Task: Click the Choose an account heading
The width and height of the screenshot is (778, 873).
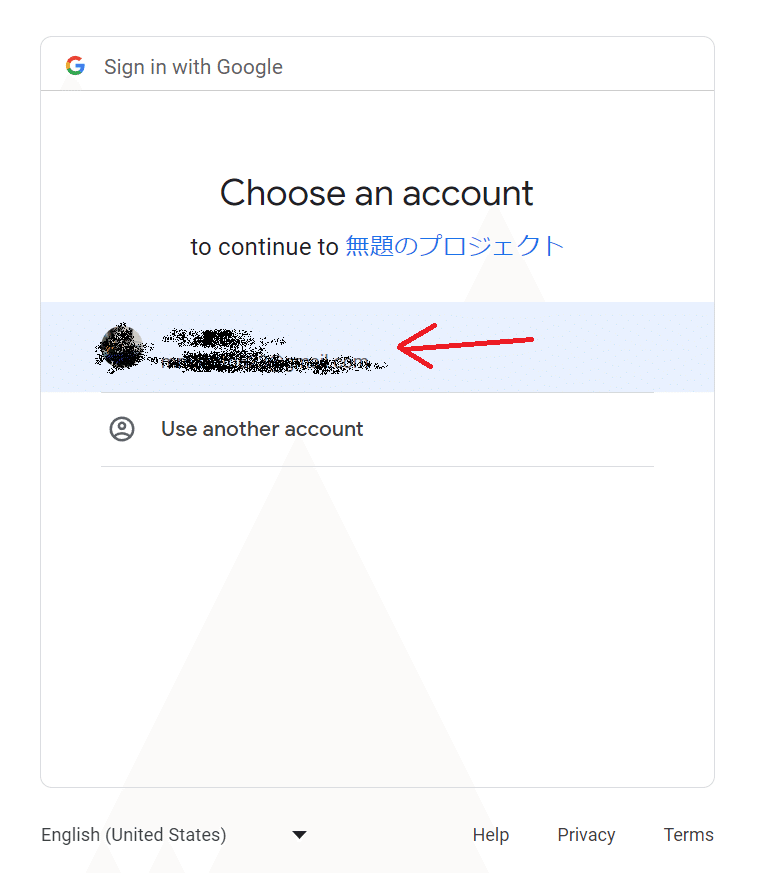Action: tap(376, 193)
